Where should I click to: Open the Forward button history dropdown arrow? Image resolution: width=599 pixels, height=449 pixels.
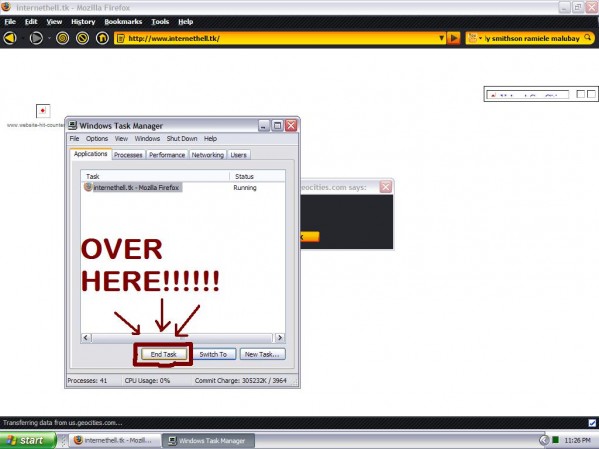click(x=49, y=38)
